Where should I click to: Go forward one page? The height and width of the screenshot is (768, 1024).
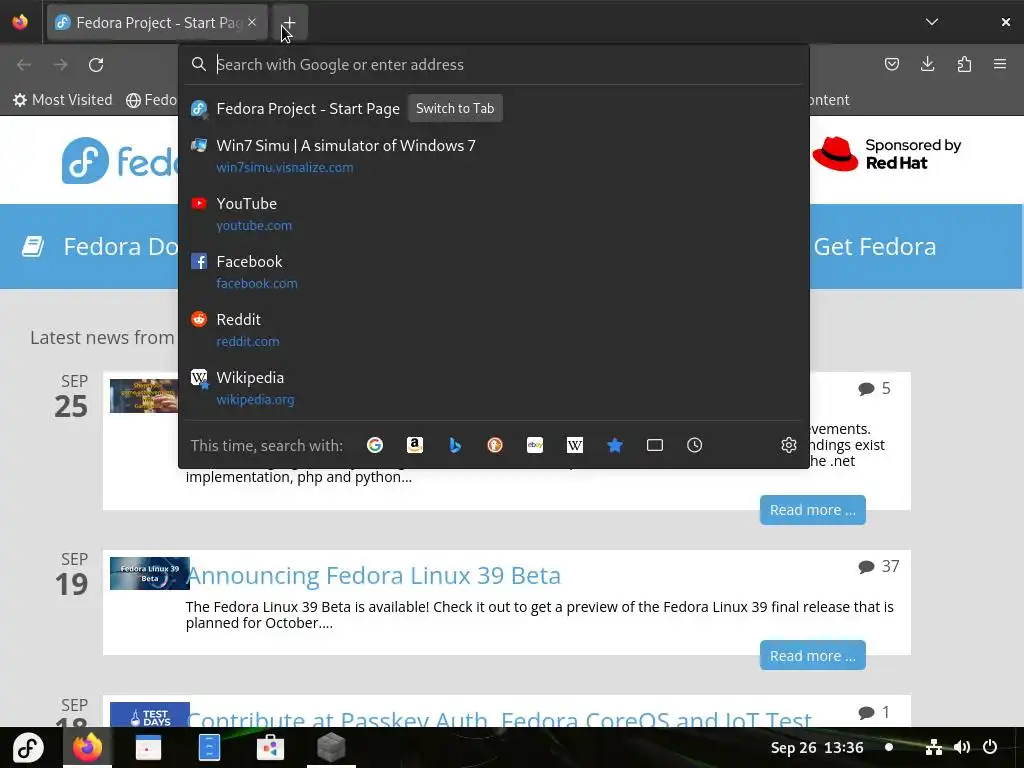(x=60, y=65)
